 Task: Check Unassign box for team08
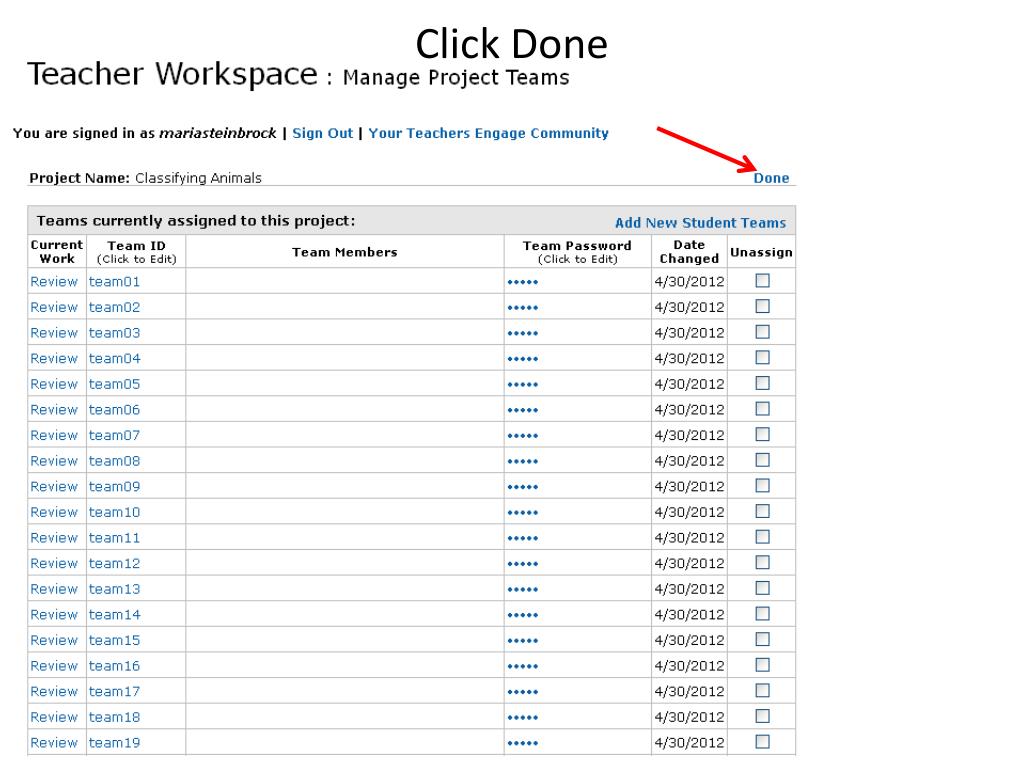(x=762, y=460)
